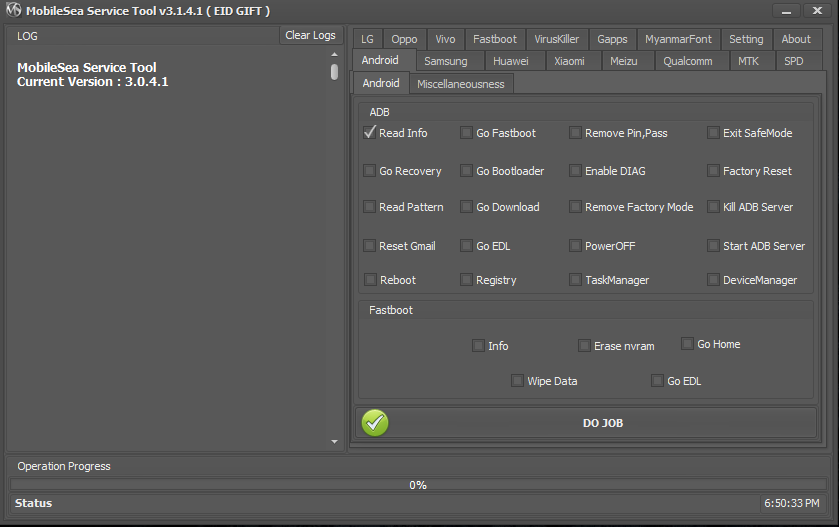Open the Vivo tab
The image size is (839, 527).
point(445,39)
